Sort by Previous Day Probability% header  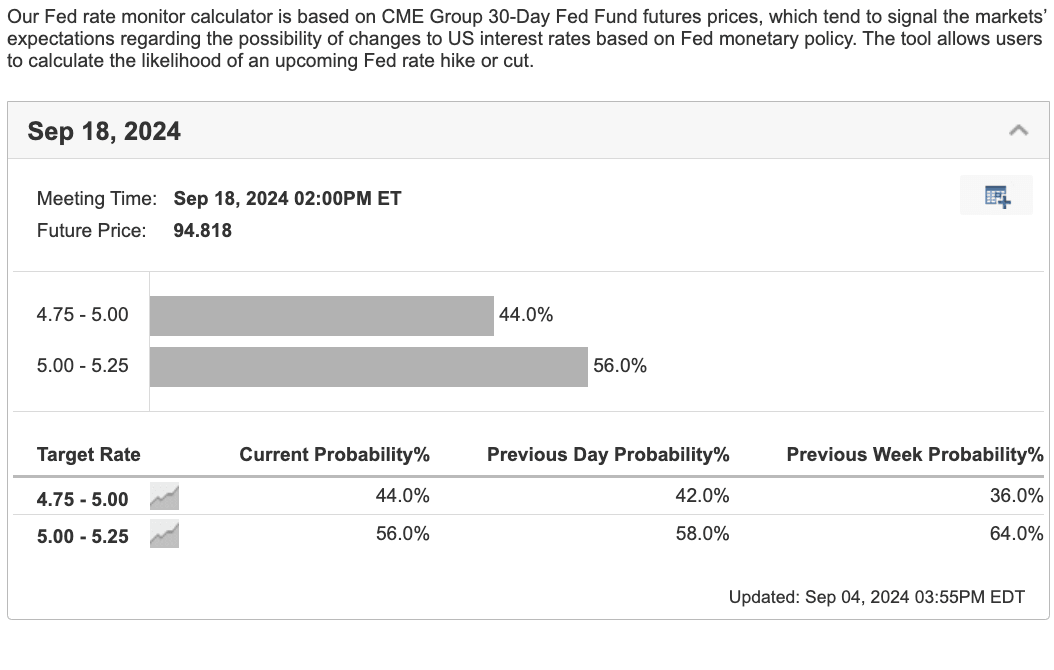click(x=608, y=455)
